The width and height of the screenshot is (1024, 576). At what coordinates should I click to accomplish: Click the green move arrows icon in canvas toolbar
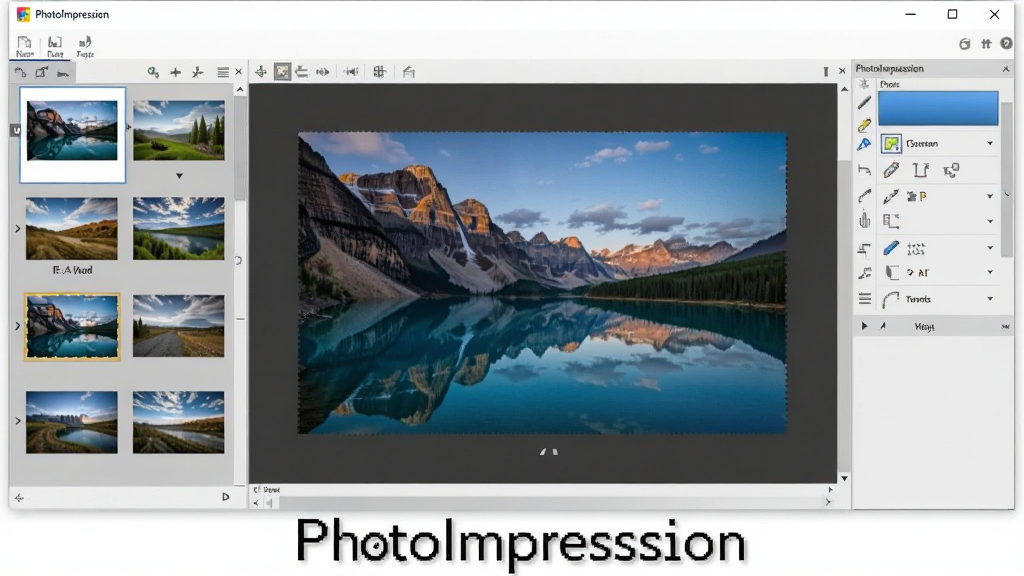pos(261,72)
